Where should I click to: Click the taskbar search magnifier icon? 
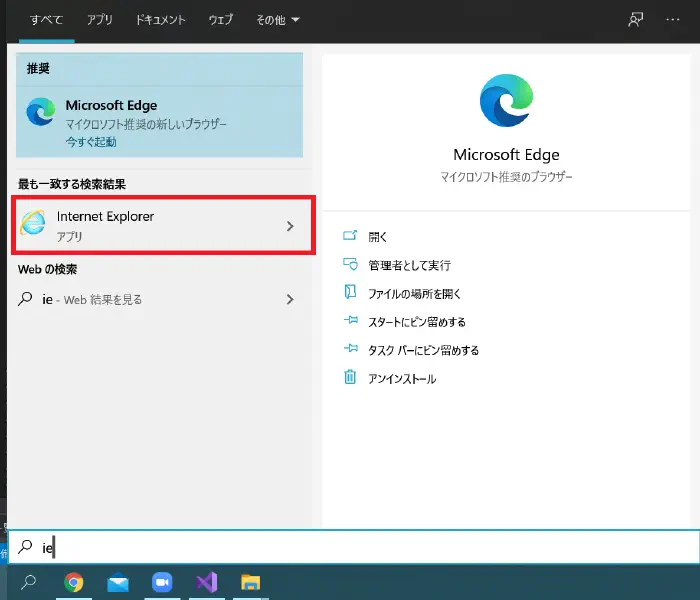point(30,582)
